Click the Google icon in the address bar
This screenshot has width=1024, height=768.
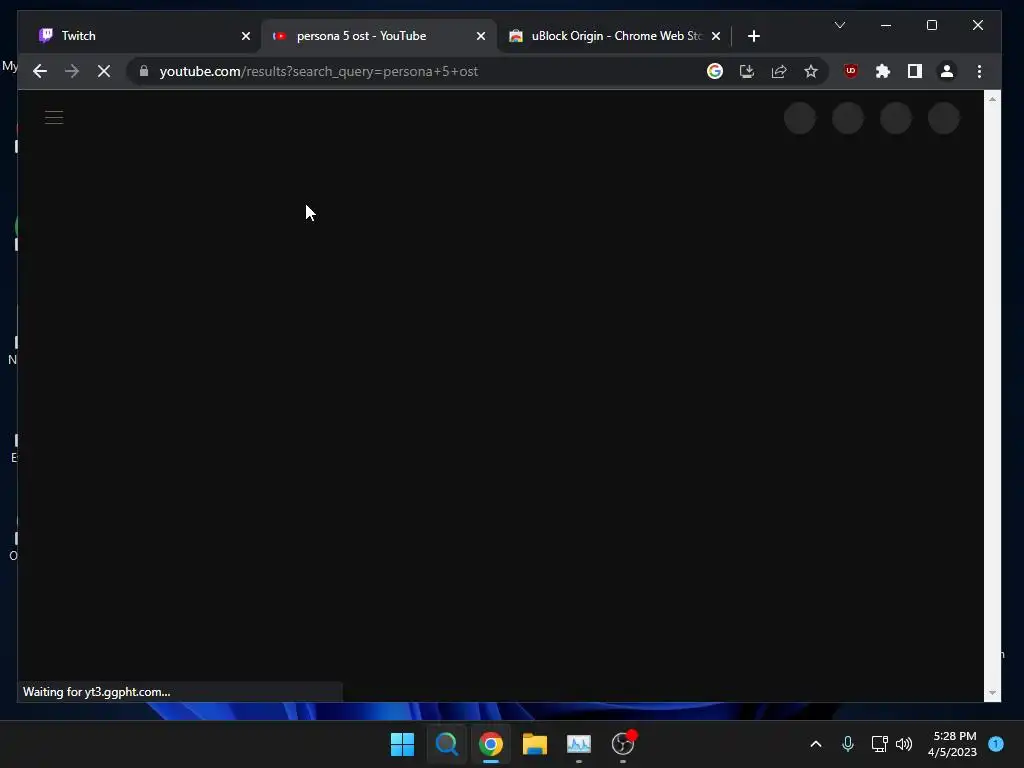[x=714, y=71]
